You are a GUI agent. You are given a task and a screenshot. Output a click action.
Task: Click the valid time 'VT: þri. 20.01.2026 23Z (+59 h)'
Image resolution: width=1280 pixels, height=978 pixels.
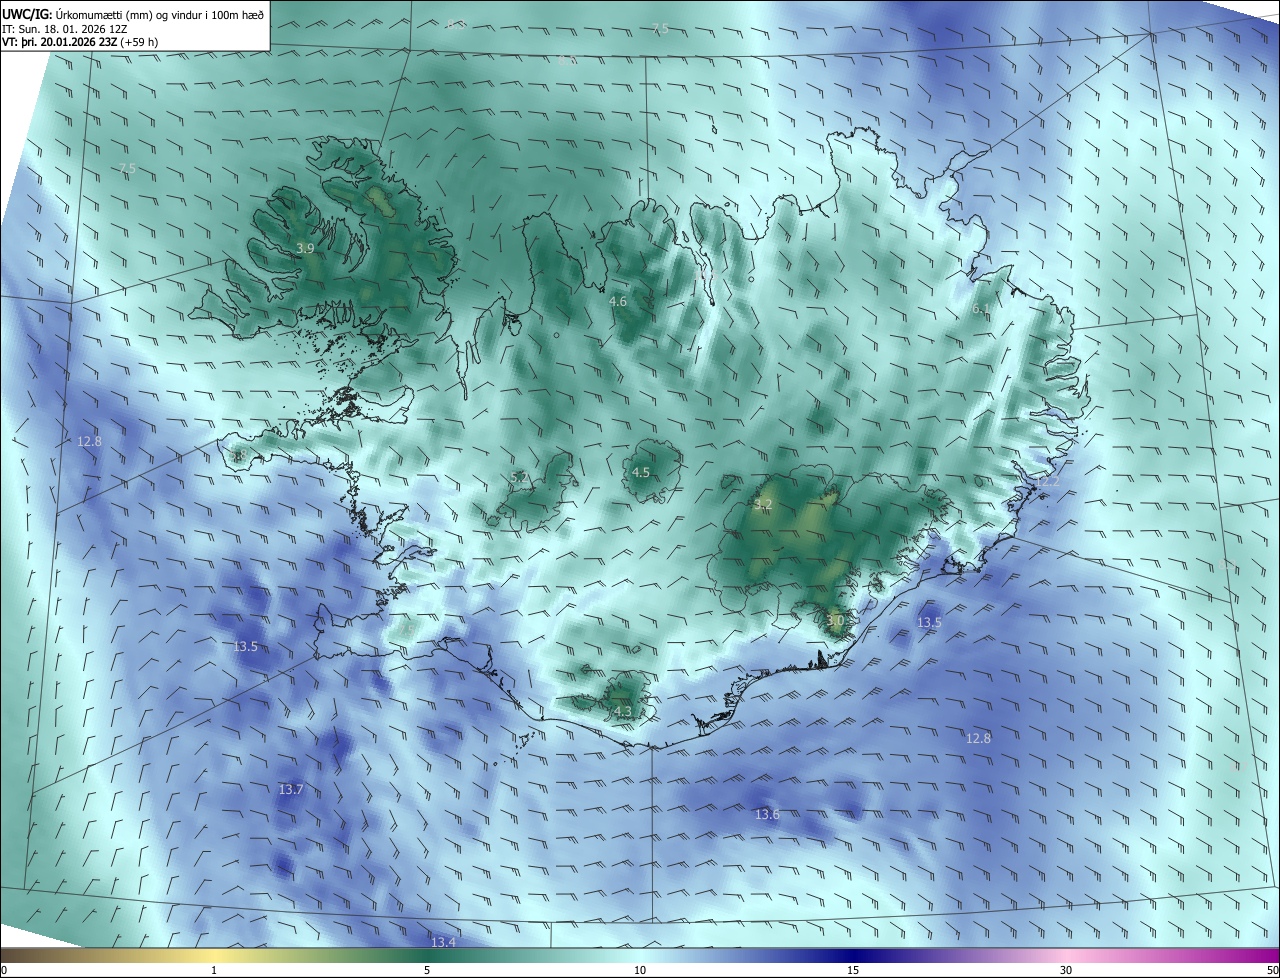(x=80, y=42)
